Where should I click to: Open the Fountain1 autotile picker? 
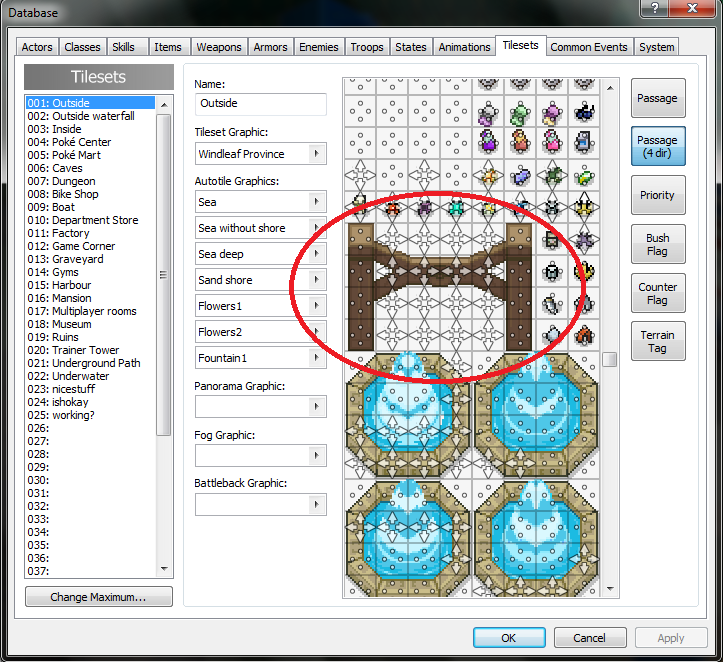316,358
